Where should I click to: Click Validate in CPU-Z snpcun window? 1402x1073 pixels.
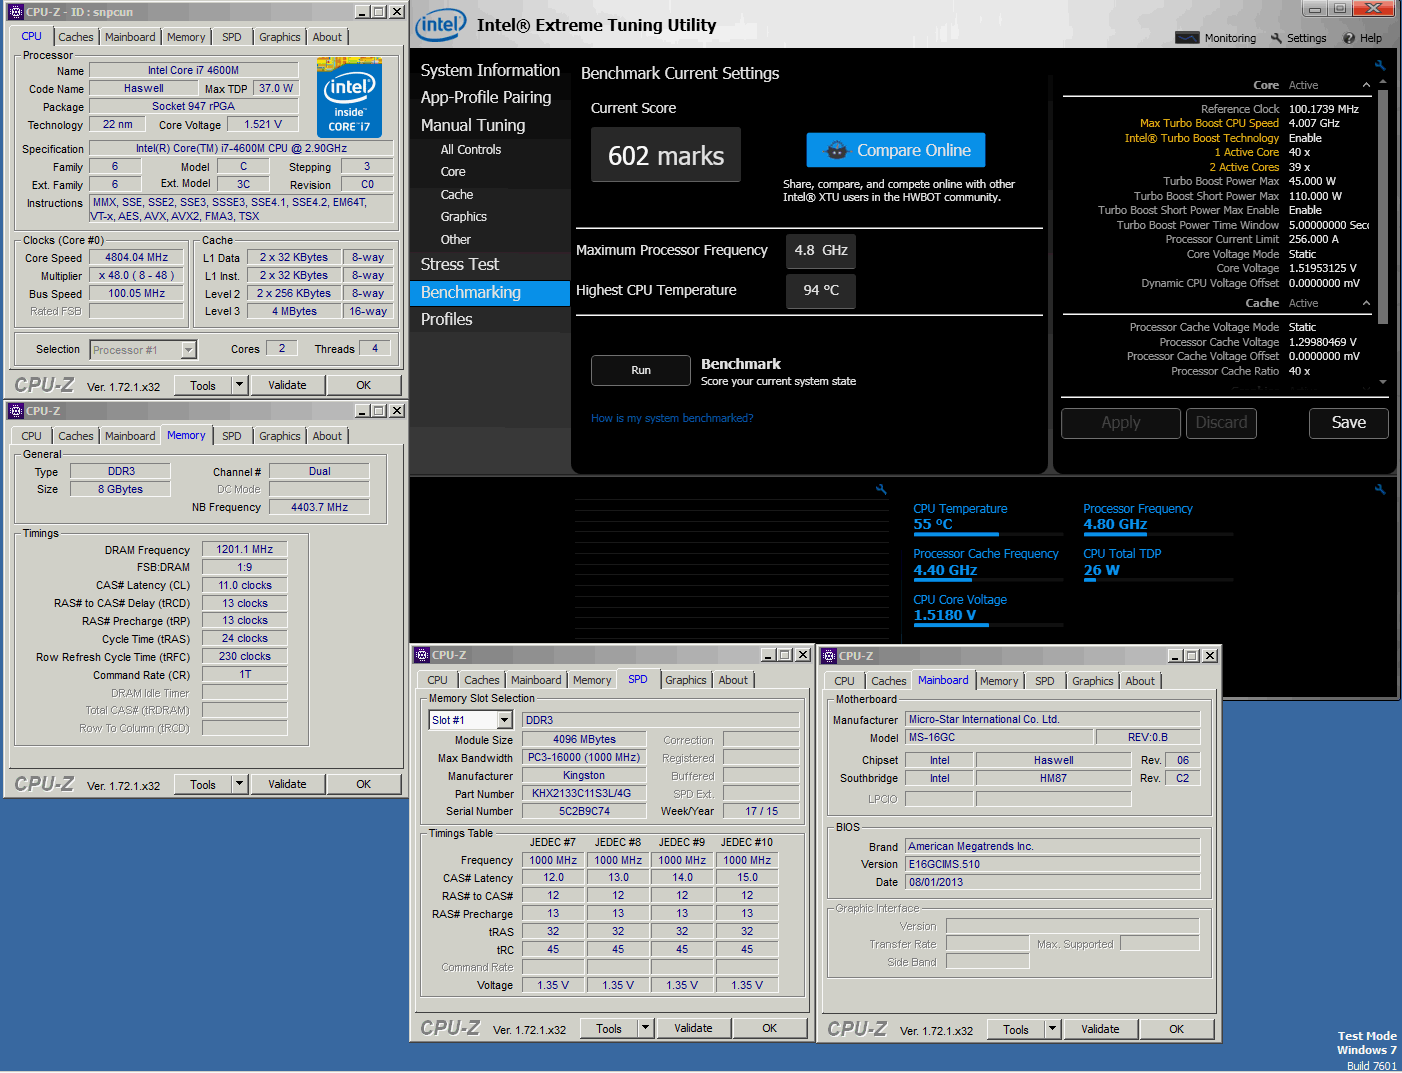coord(287,385)
